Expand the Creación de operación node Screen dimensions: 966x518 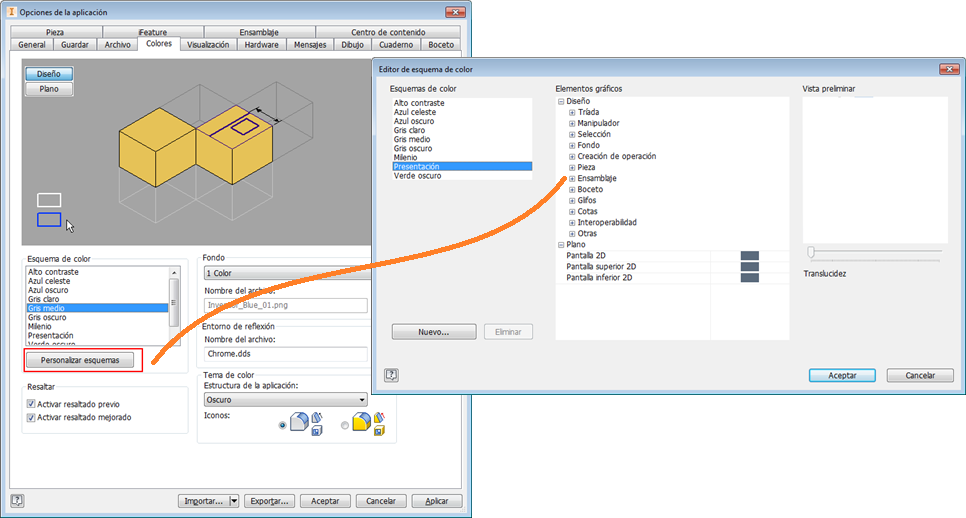[572, 156]
